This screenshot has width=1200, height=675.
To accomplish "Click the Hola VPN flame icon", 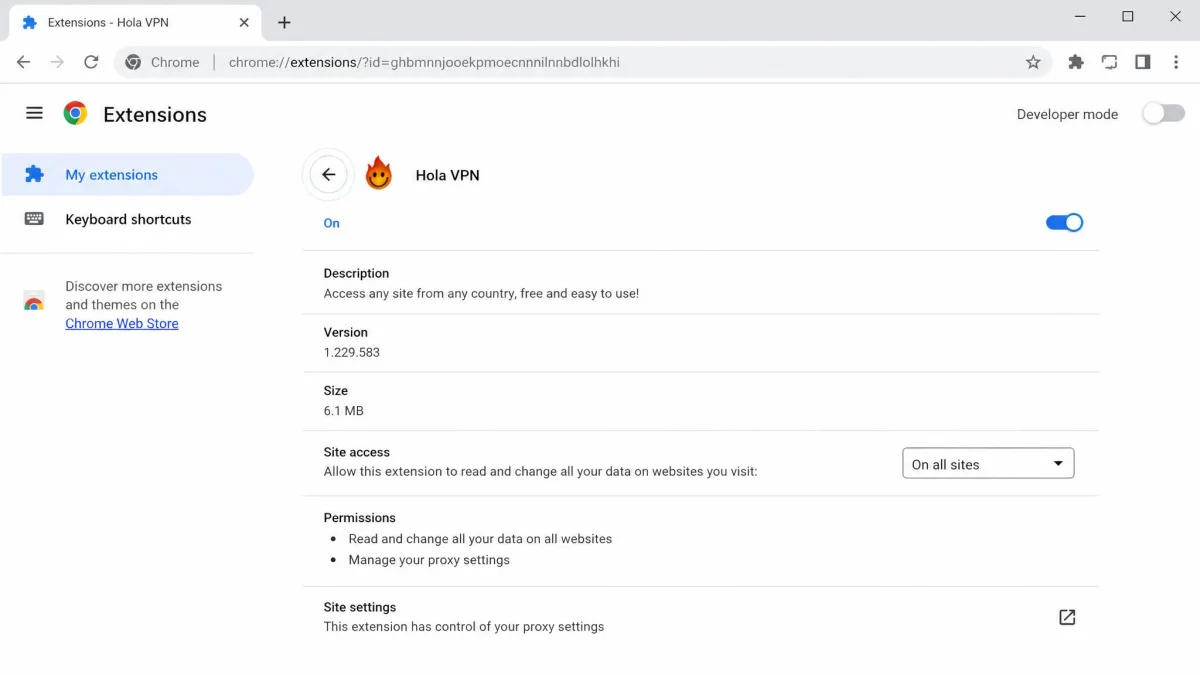I will click(378, 174).
